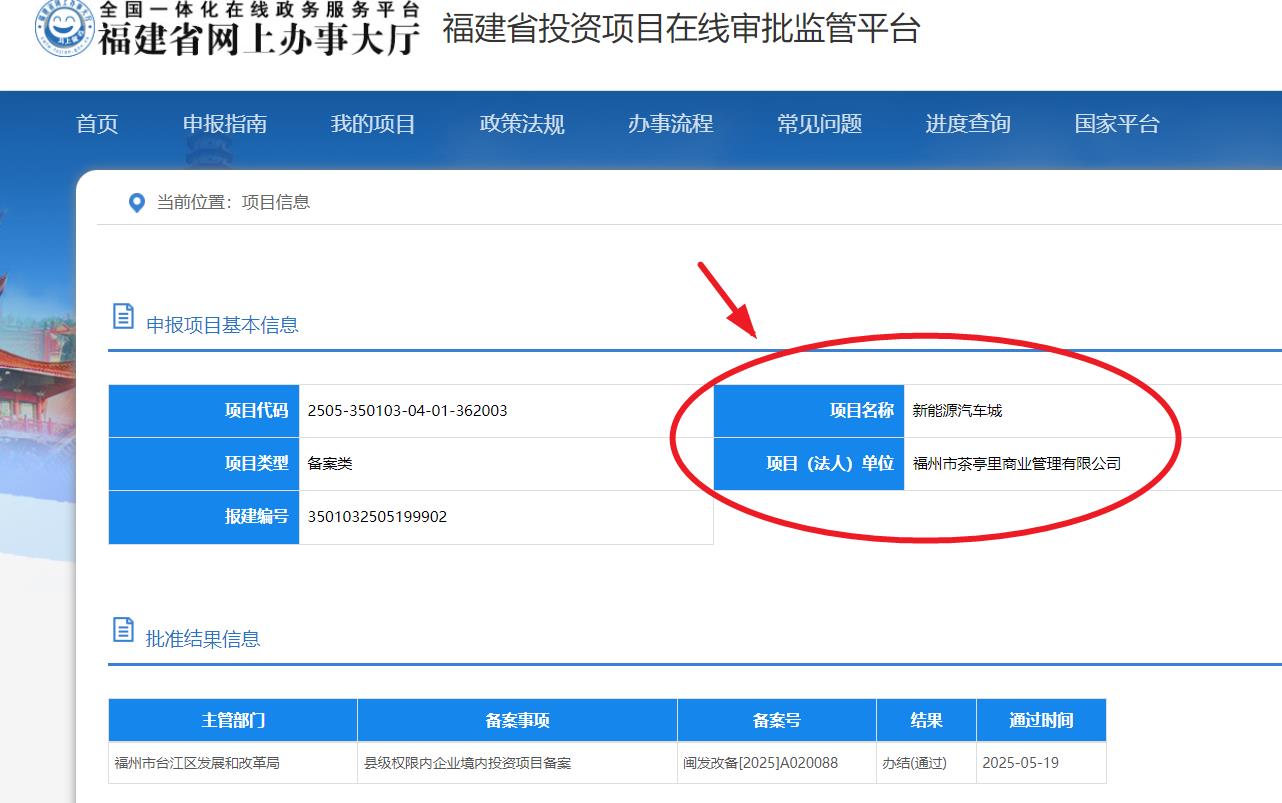The height and width of the screenshot is (803, 1282).
Task: Click cell 县级权限内企业境内投资项目备案
Action: point(517,763)
